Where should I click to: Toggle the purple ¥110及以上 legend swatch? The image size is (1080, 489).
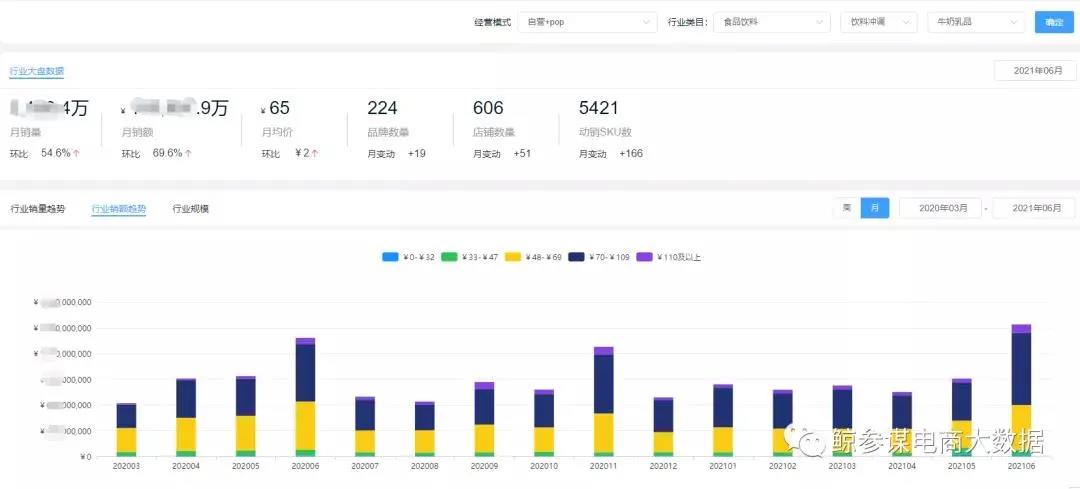[x=644, y=257]
